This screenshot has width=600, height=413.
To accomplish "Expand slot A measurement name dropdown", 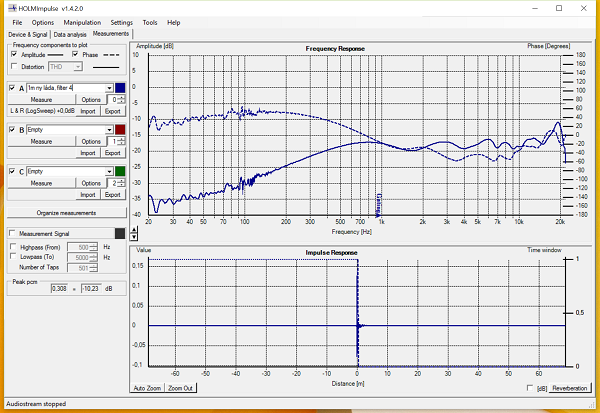I will click(x=109, y=88).
